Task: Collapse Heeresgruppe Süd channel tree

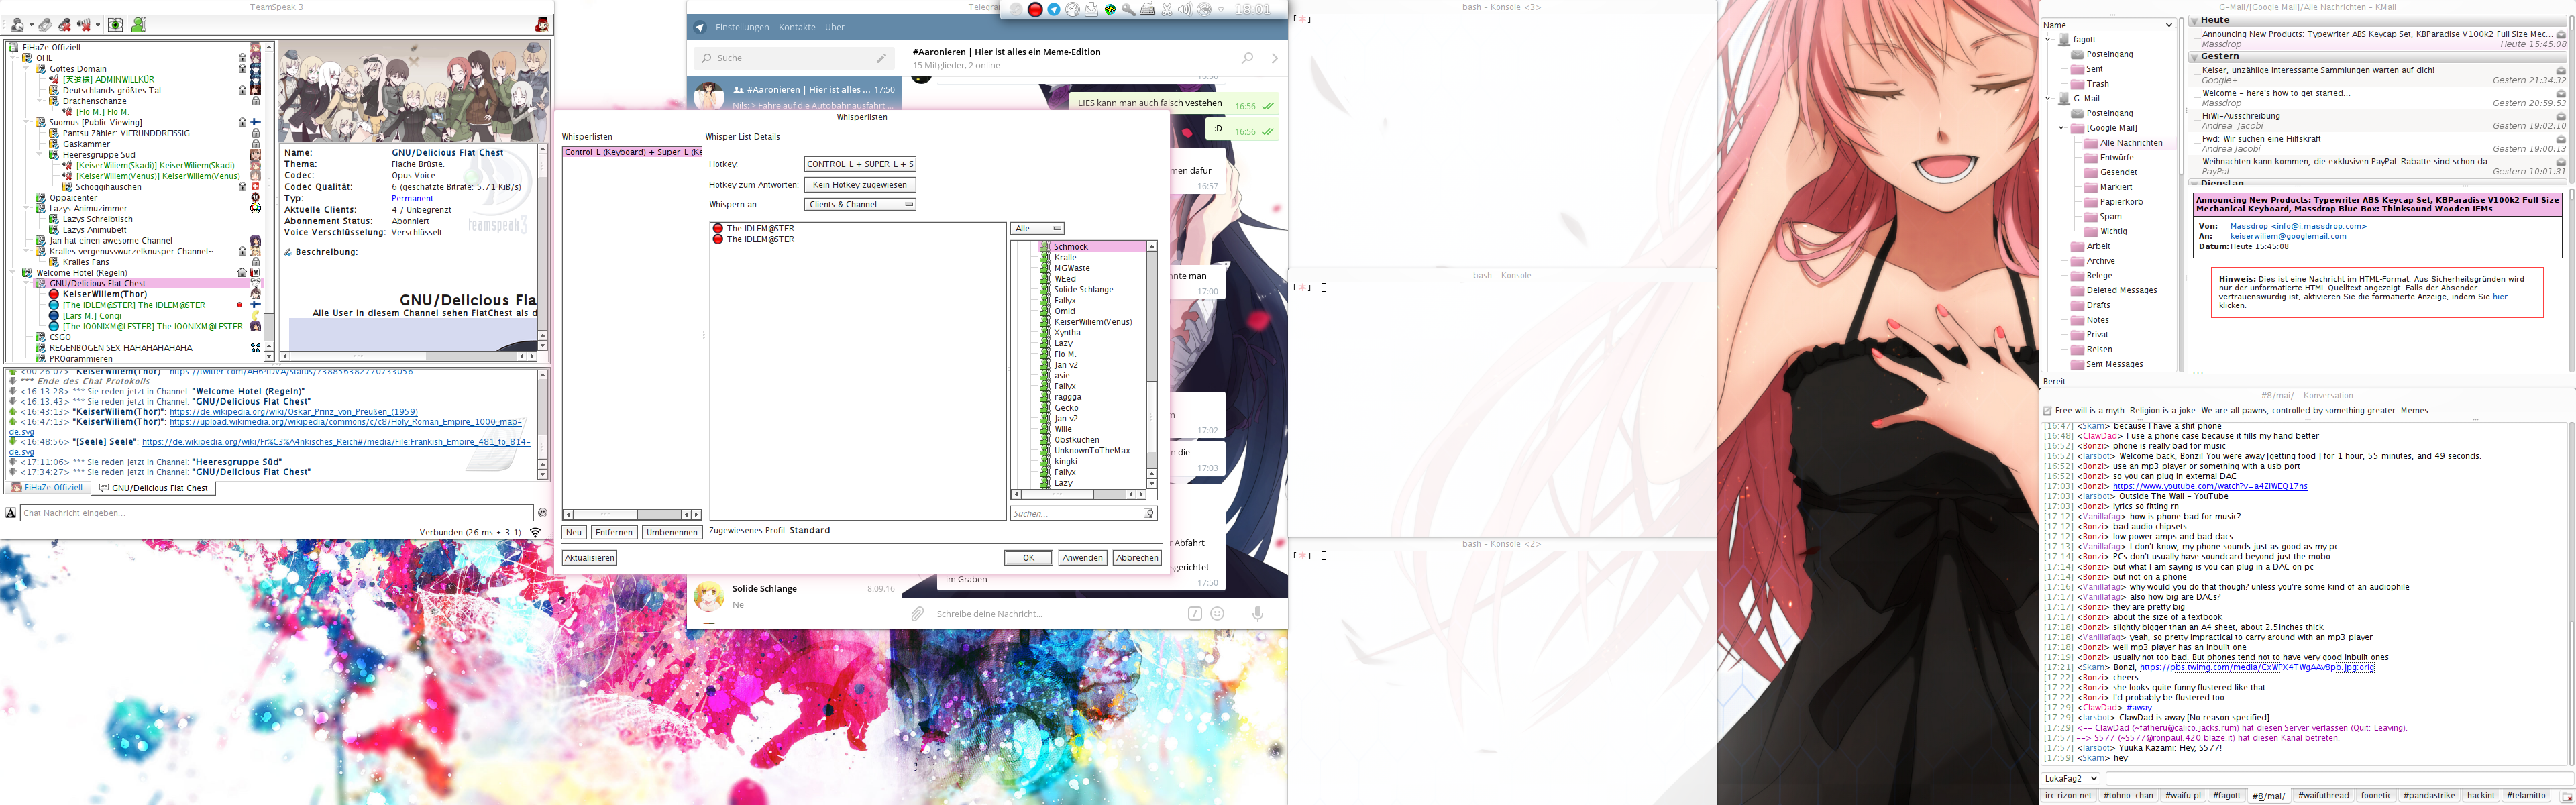Action: (39, 155)
